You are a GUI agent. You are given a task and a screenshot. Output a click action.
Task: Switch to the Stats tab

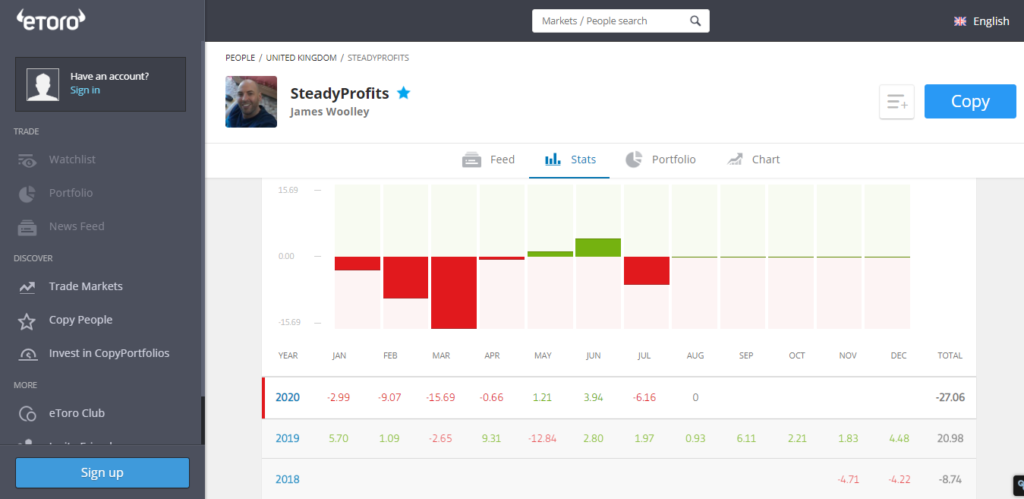569,159
